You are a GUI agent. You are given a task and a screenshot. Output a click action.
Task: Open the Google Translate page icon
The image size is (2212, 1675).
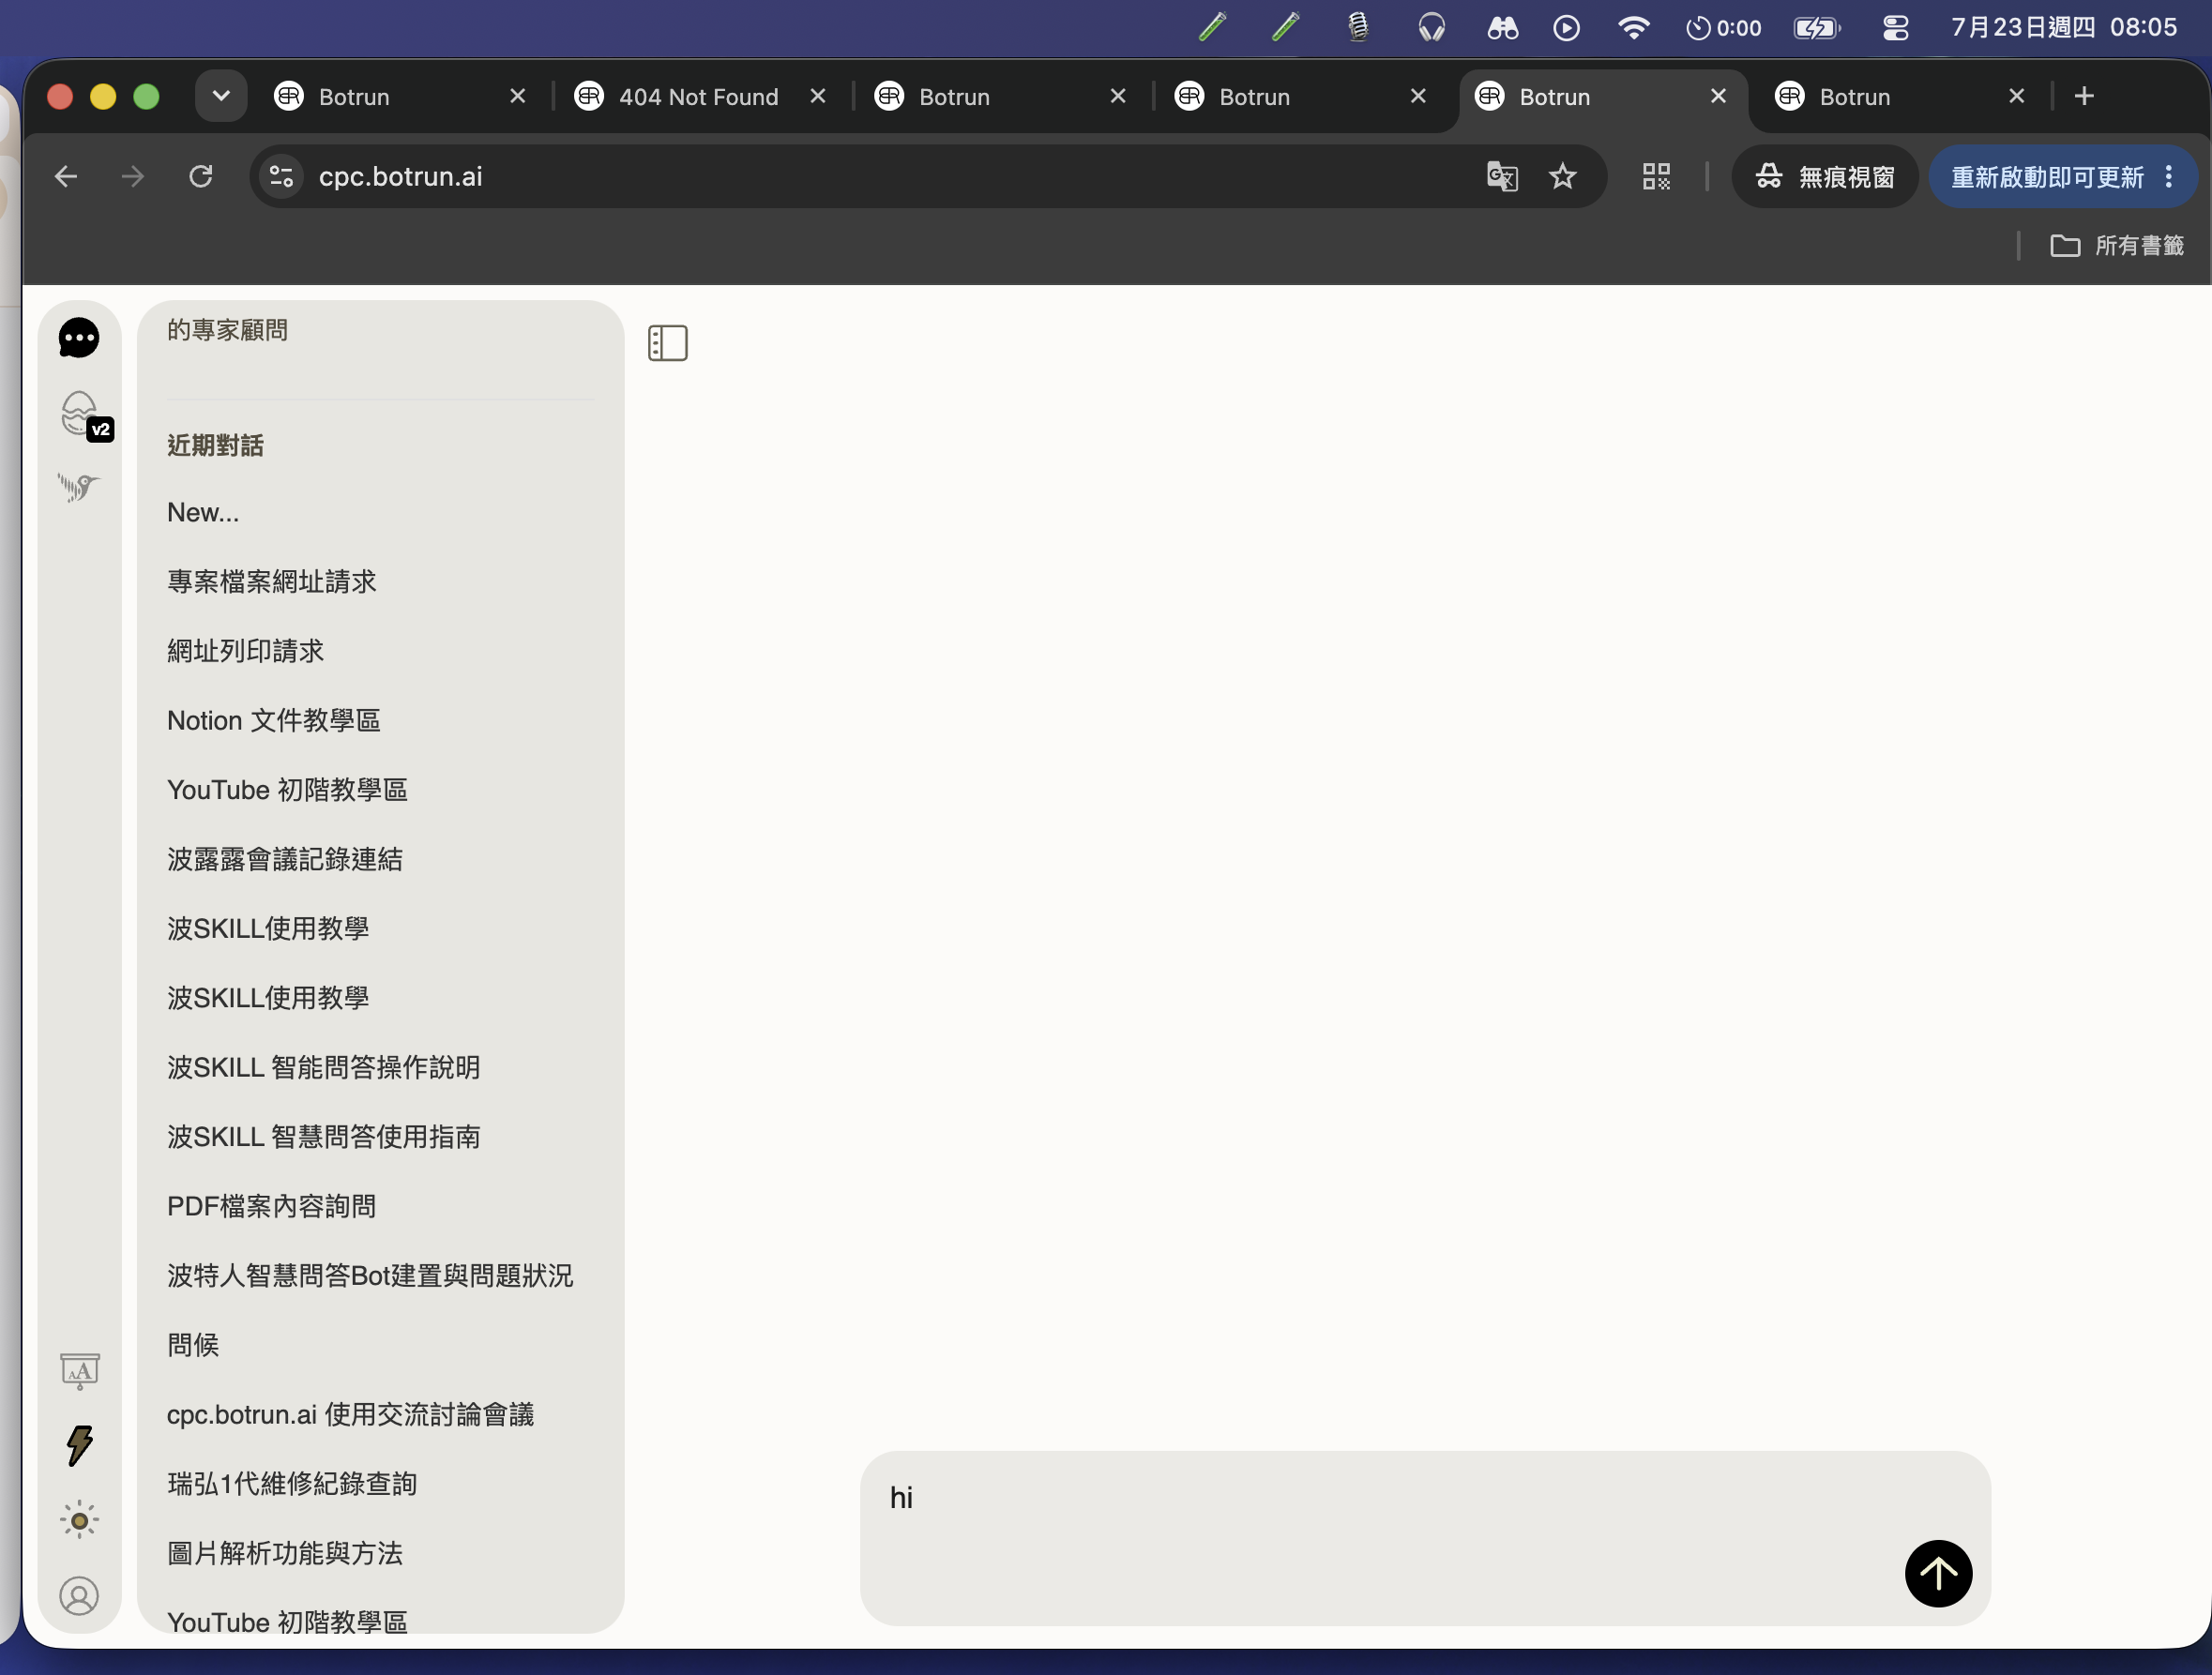tap(1502, 177)
